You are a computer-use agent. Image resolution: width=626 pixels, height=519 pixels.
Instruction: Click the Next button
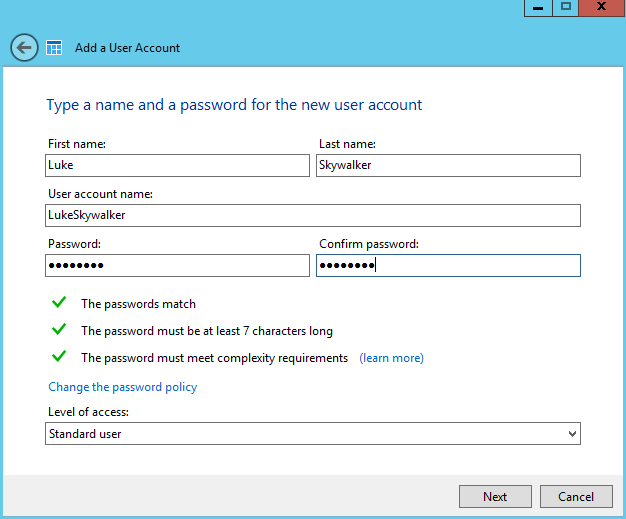tap(495, 496)
